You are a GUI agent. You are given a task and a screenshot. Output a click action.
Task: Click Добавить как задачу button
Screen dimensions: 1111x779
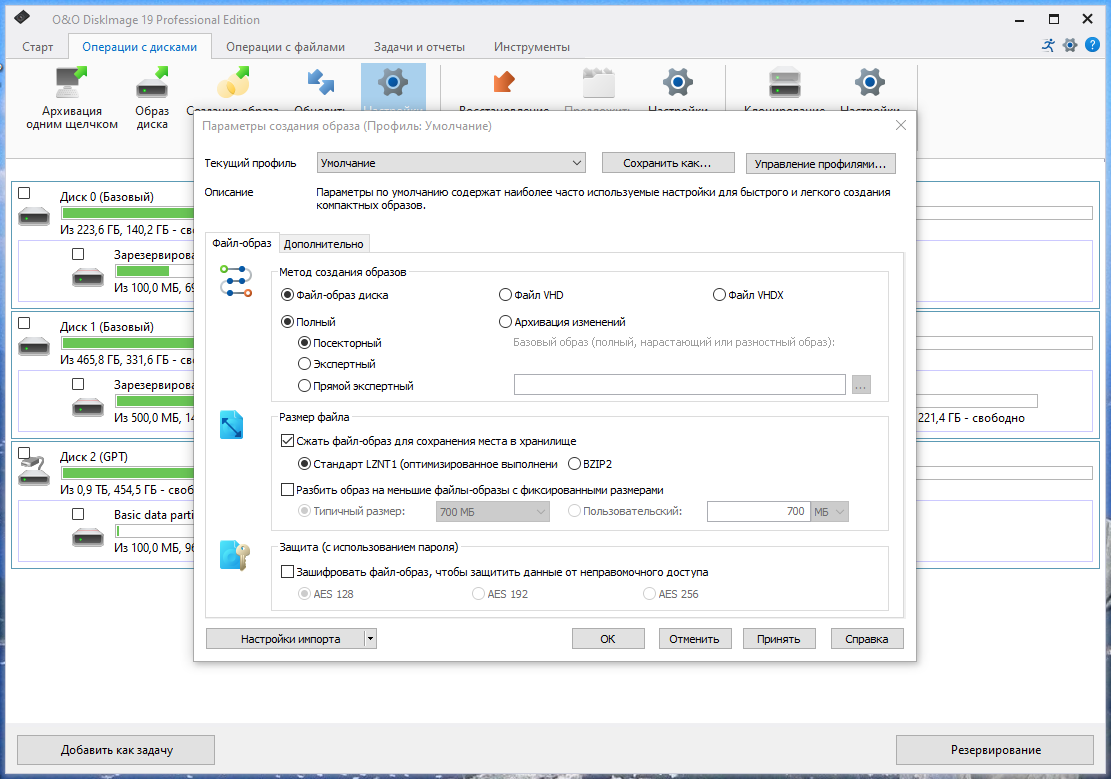pos(116,750)
